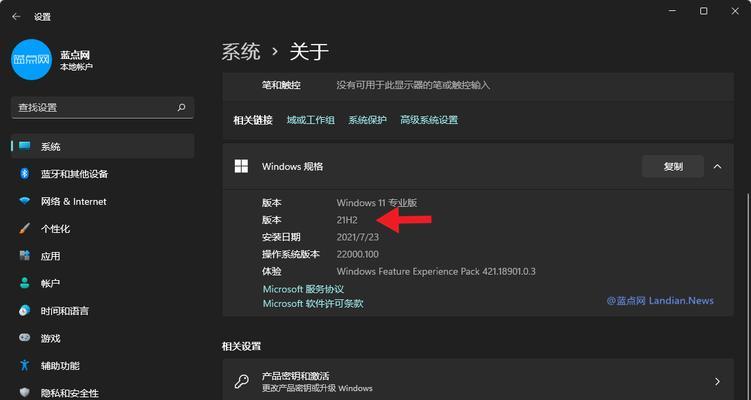Open 系统 category label in sidebar
Screen dimensions: 751x400
pos(50,147)
